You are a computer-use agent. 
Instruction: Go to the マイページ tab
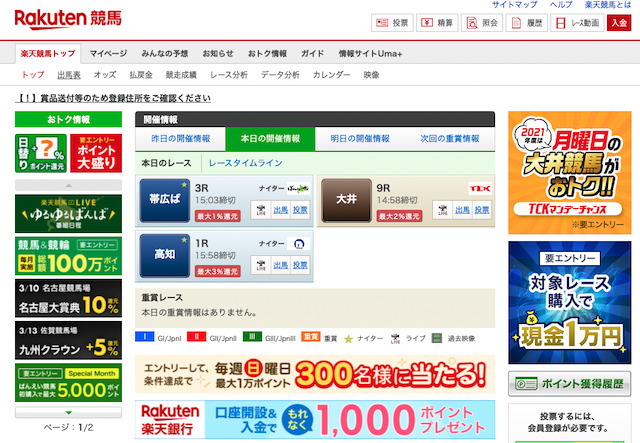(108, 53)
